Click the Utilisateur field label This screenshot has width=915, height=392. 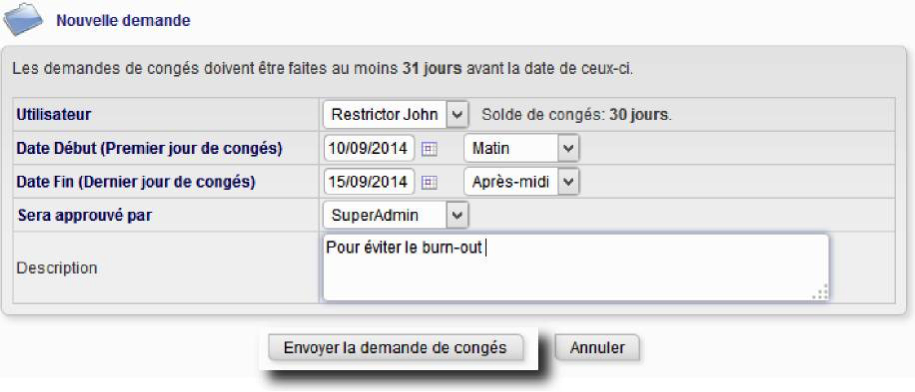point(54,115)
